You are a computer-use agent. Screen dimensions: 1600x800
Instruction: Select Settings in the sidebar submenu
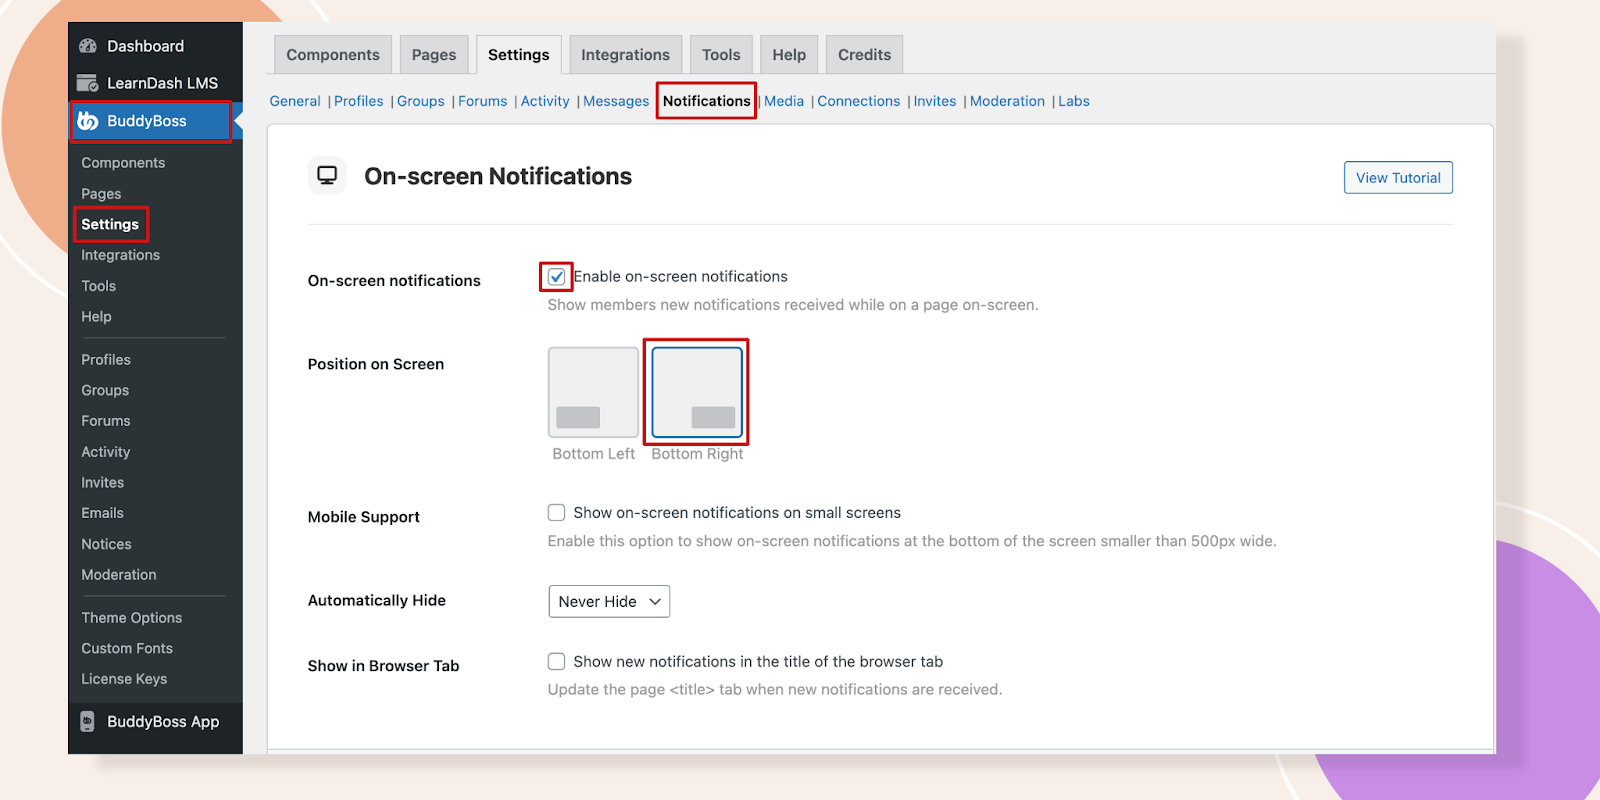coord(110,224)
